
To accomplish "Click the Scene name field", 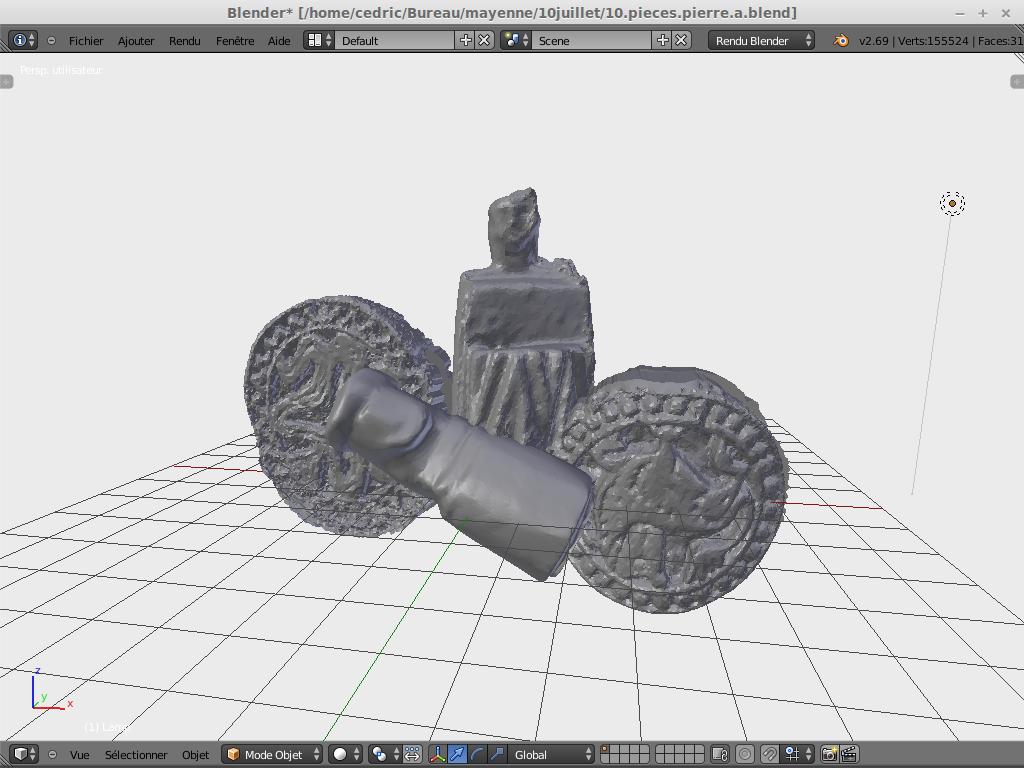I will click(x=592, y=41).
